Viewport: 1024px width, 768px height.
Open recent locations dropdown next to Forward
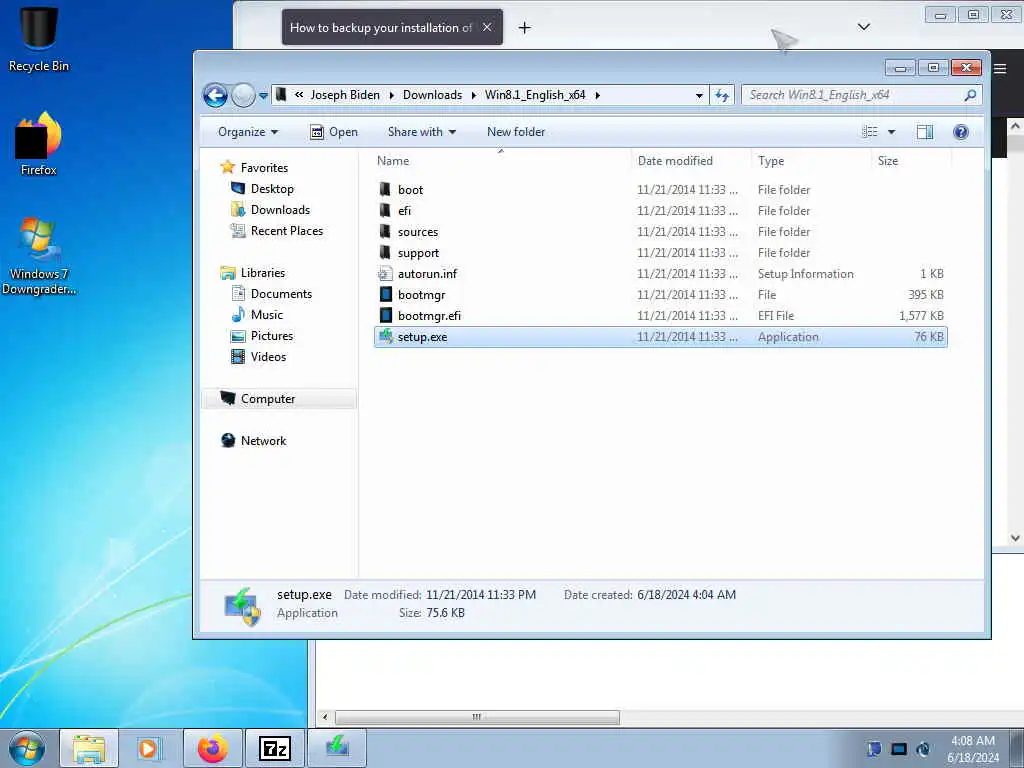tap(263, 95)
